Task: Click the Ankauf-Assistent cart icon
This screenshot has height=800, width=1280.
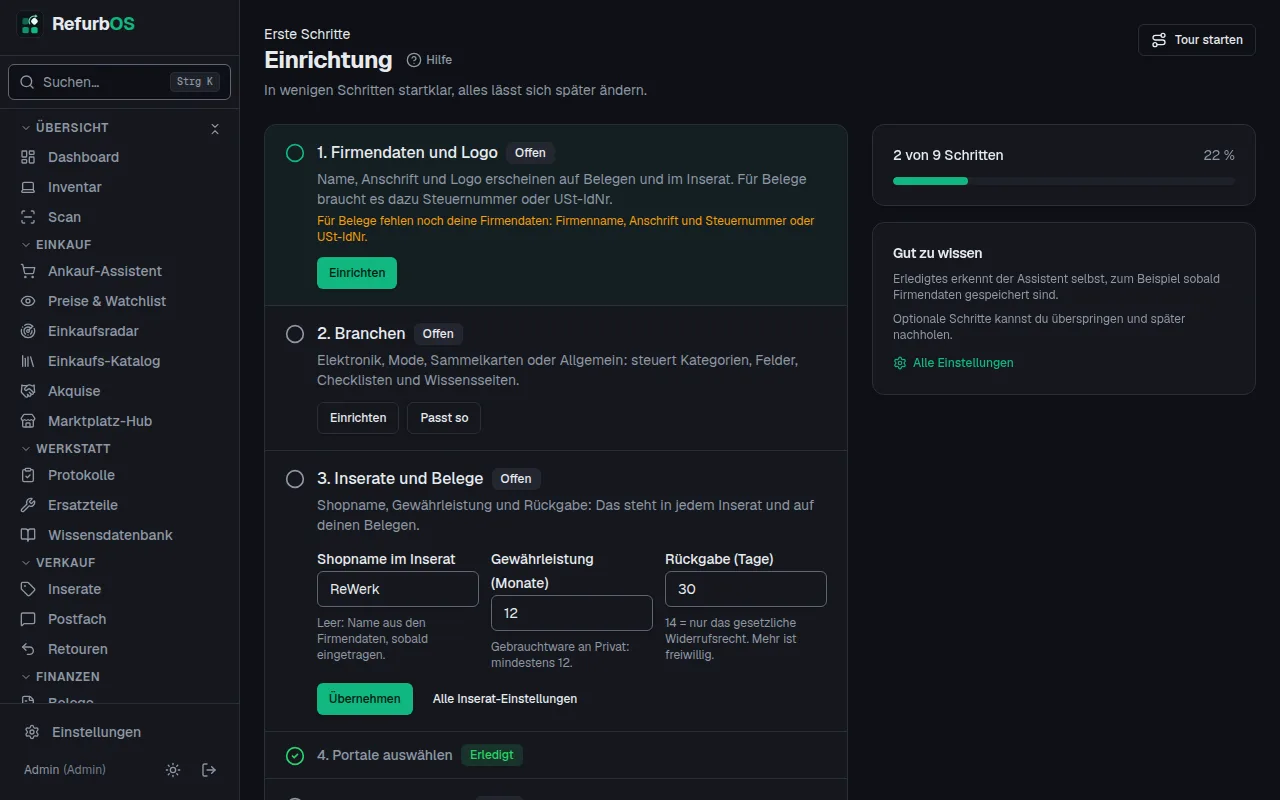Action: tap(28, 271)
